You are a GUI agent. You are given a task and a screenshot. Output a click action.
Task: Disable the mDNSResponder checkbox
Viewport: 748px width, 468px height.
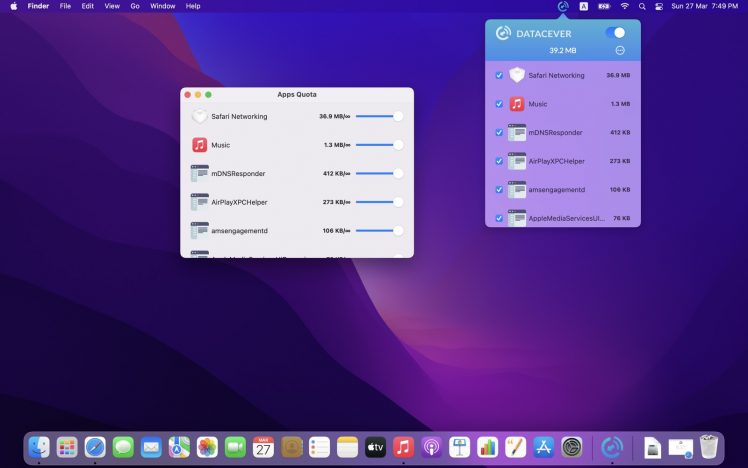(499, 132)
